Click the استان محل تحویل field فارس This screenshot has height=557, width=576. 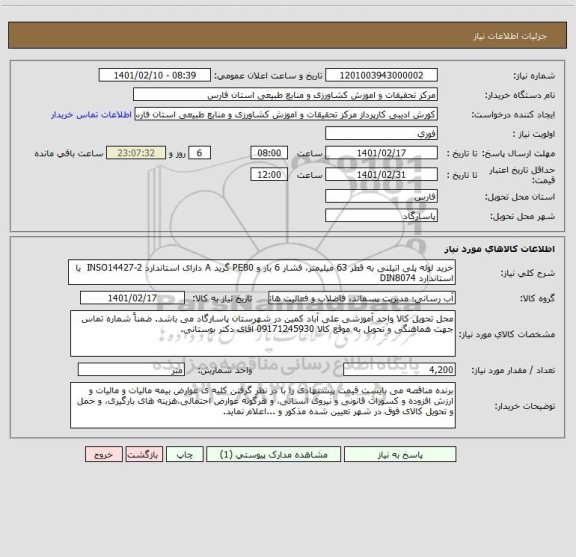pyautogui.click(x=381, y=196)
